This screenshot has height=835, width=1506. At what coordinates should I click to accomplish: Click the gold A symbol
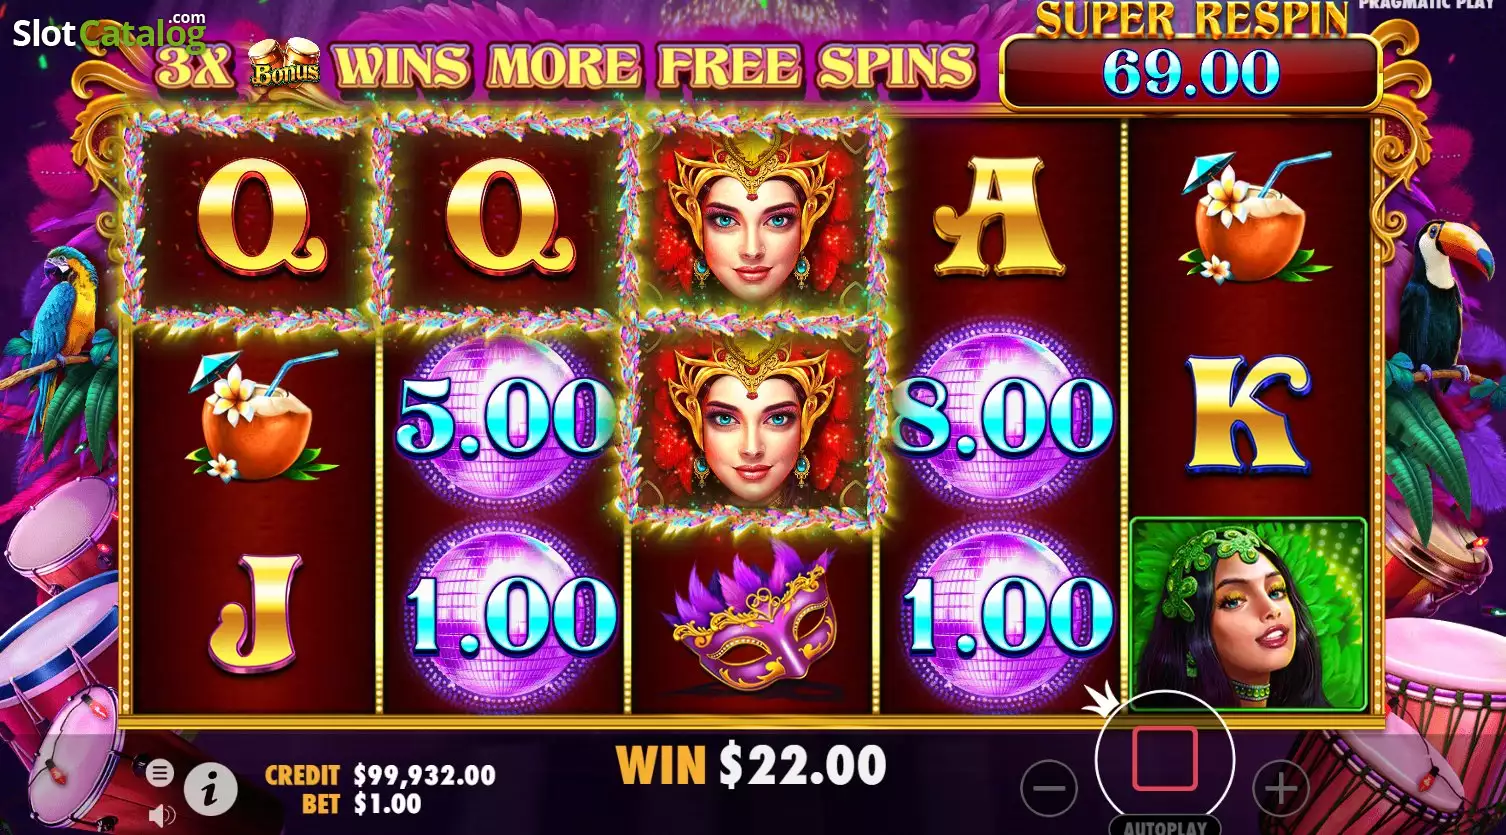[x=1000, y=217]
